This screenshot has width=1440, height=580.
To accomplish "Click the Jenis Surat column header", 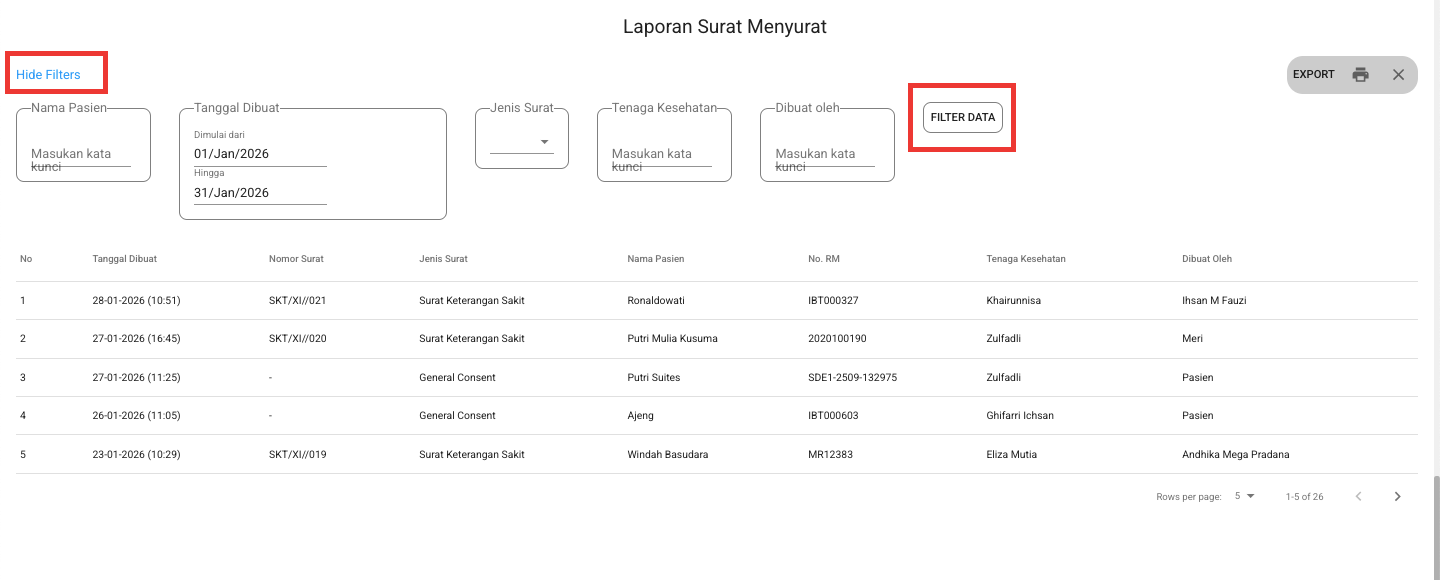I will [x=443, y=259].
